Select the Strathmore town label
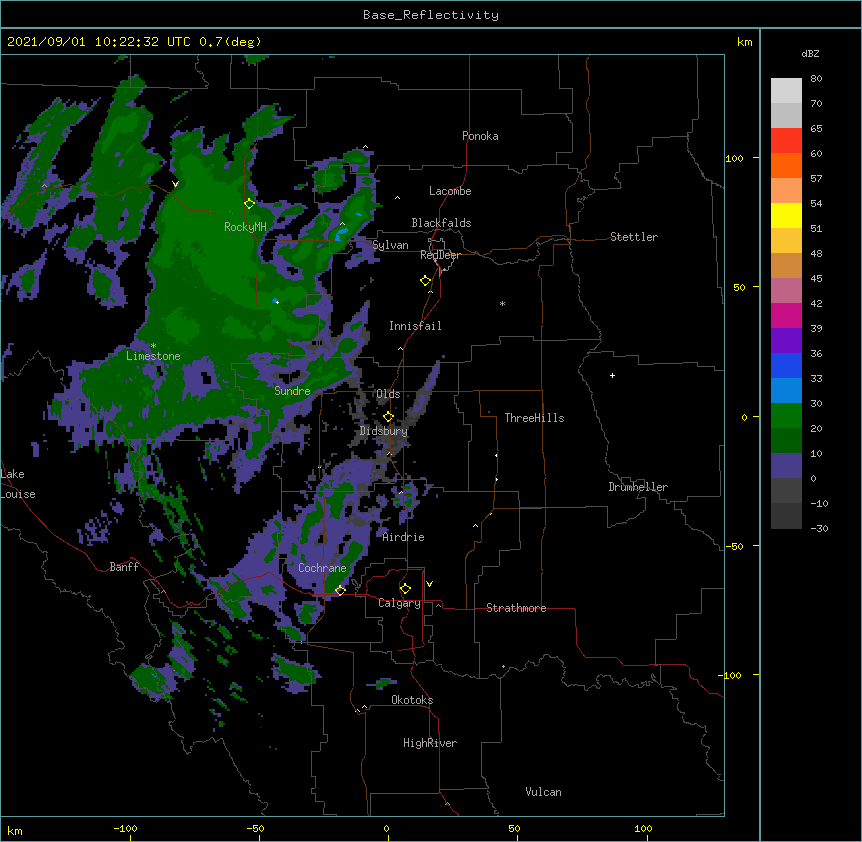862x842 pixels. (x=516, y=608)
